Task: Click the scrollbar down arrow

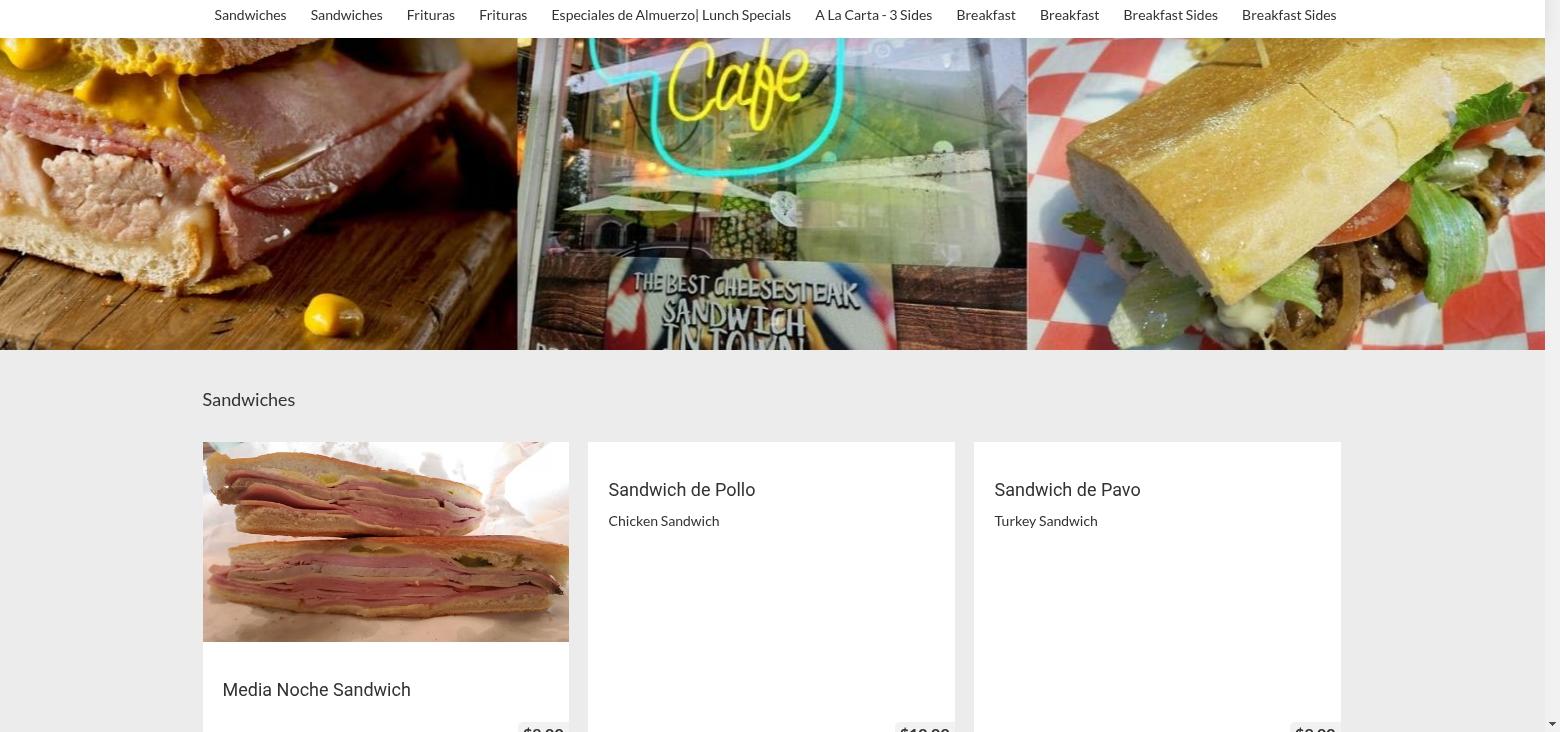Action: [x=1552, y=723]
